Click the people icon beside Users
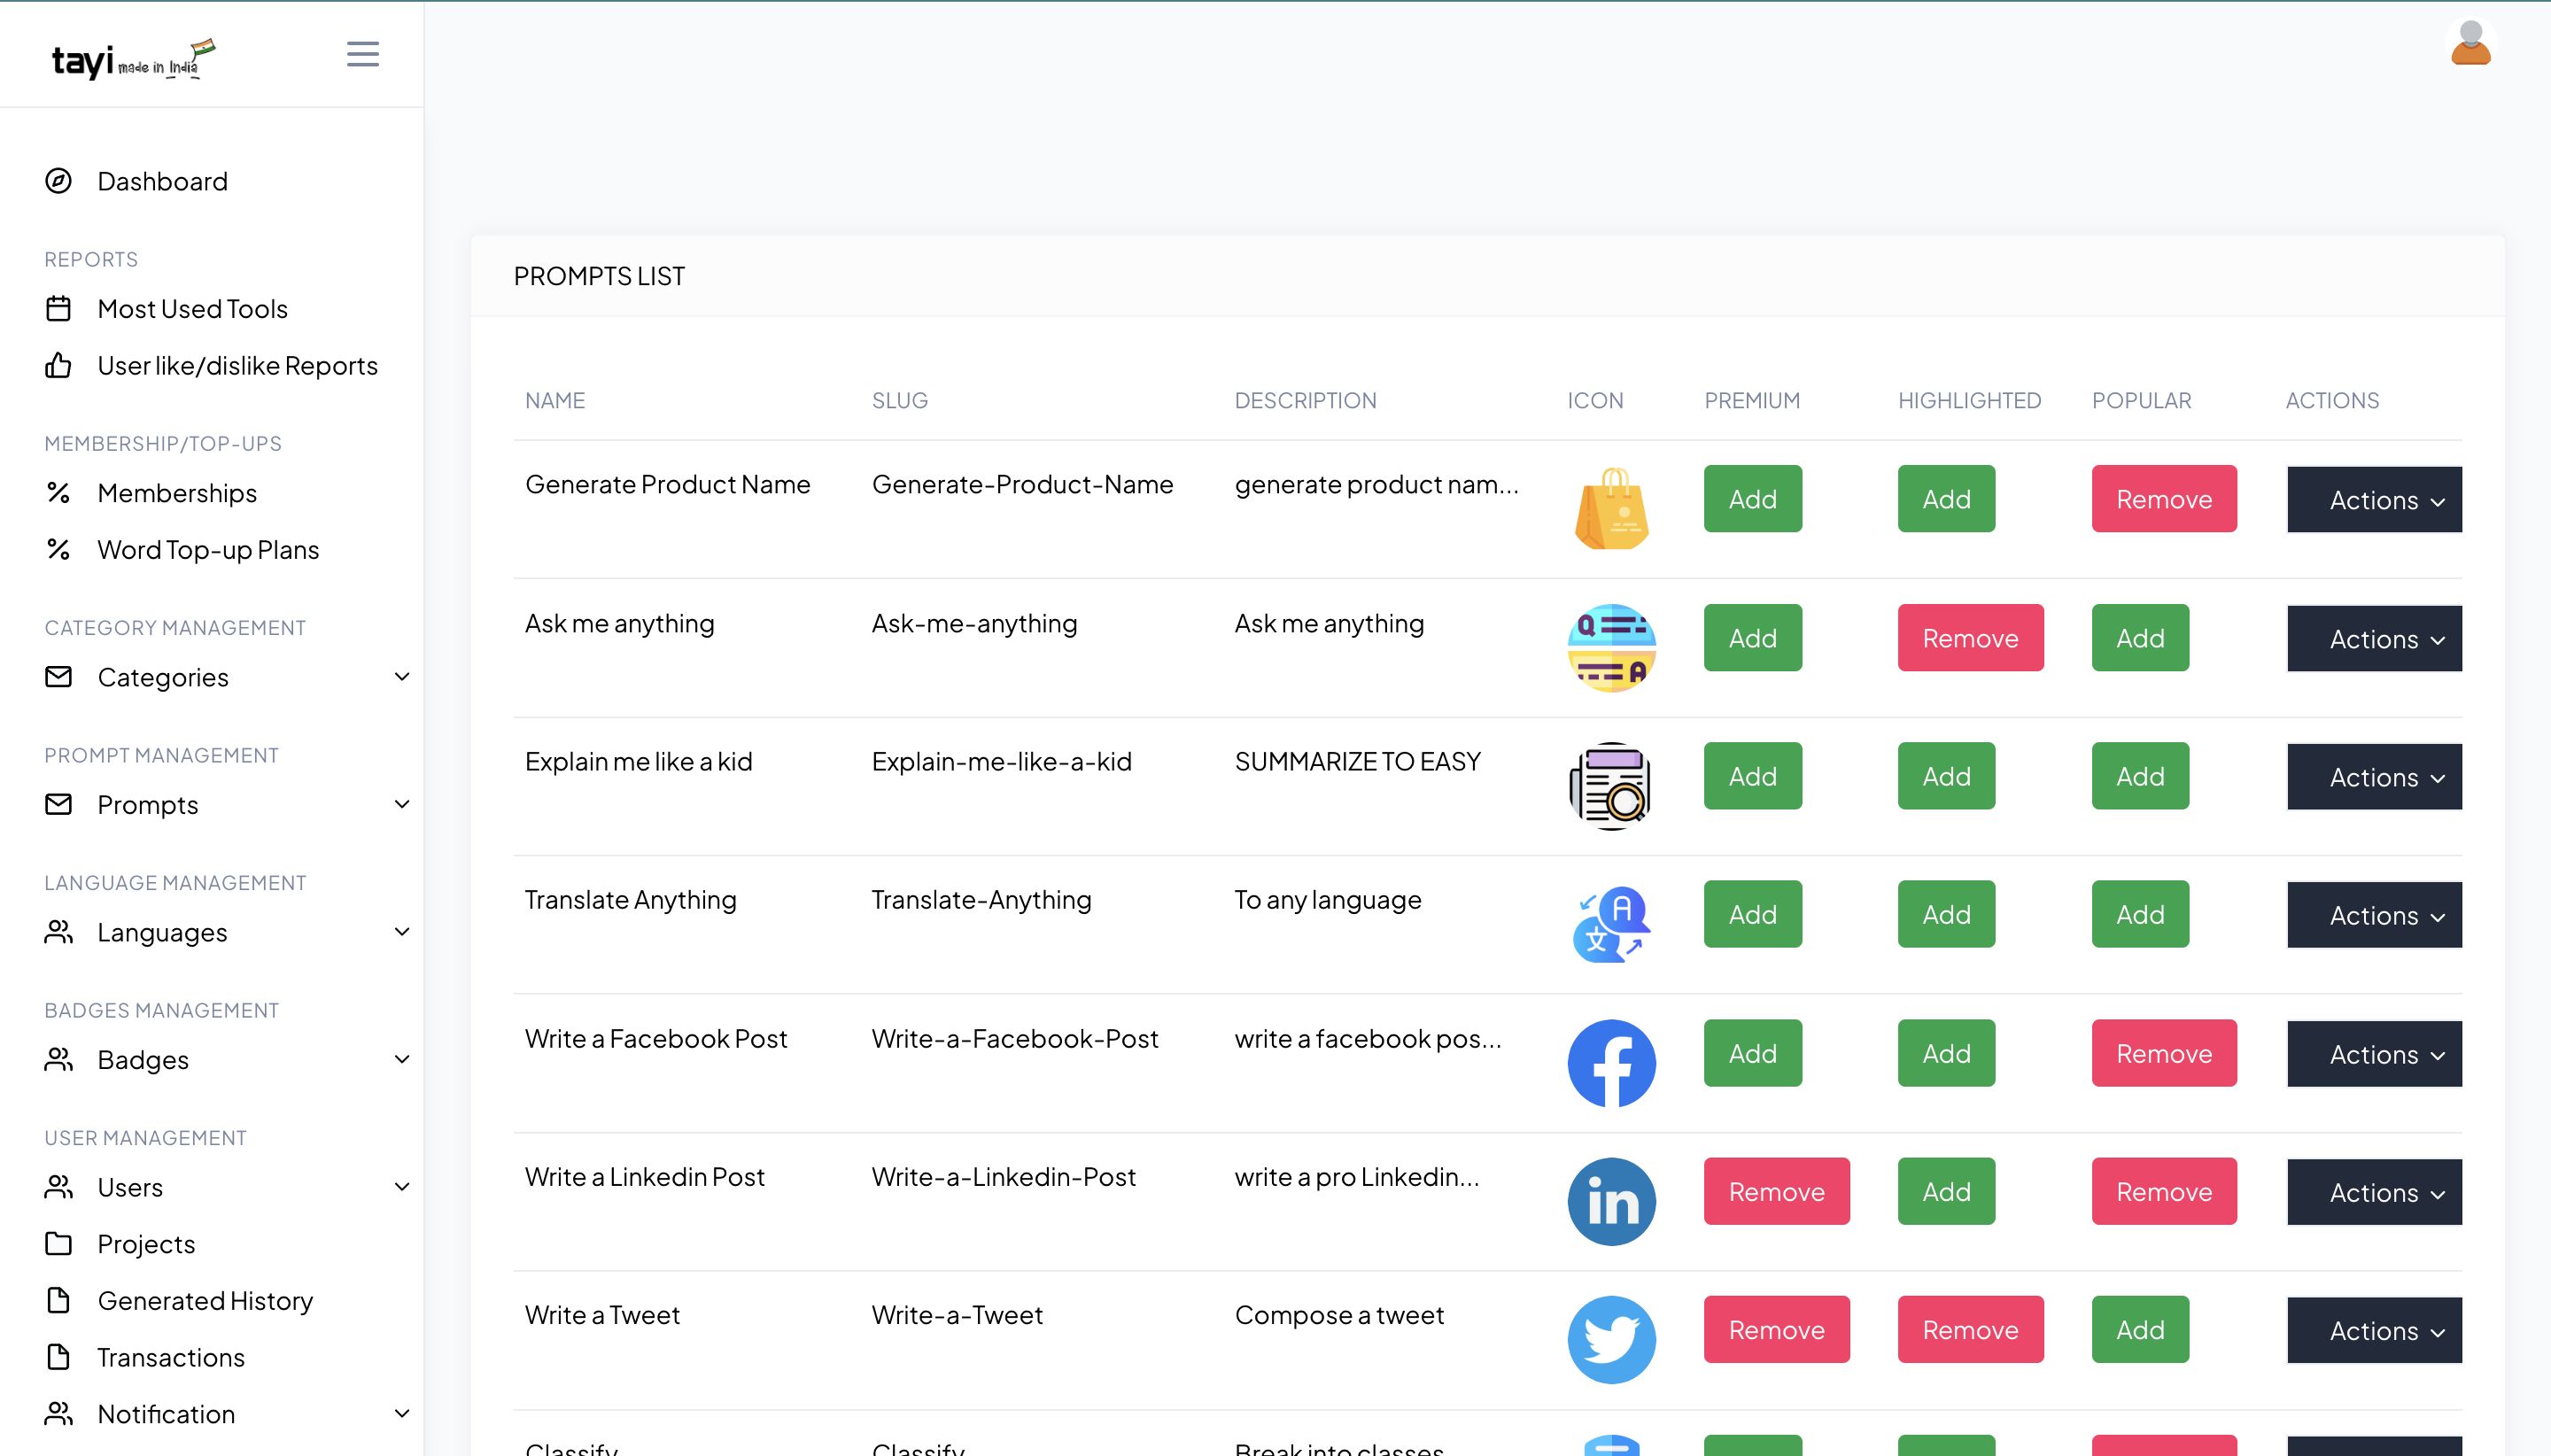2551x1456 pixels. click(x=58, y=1187)
